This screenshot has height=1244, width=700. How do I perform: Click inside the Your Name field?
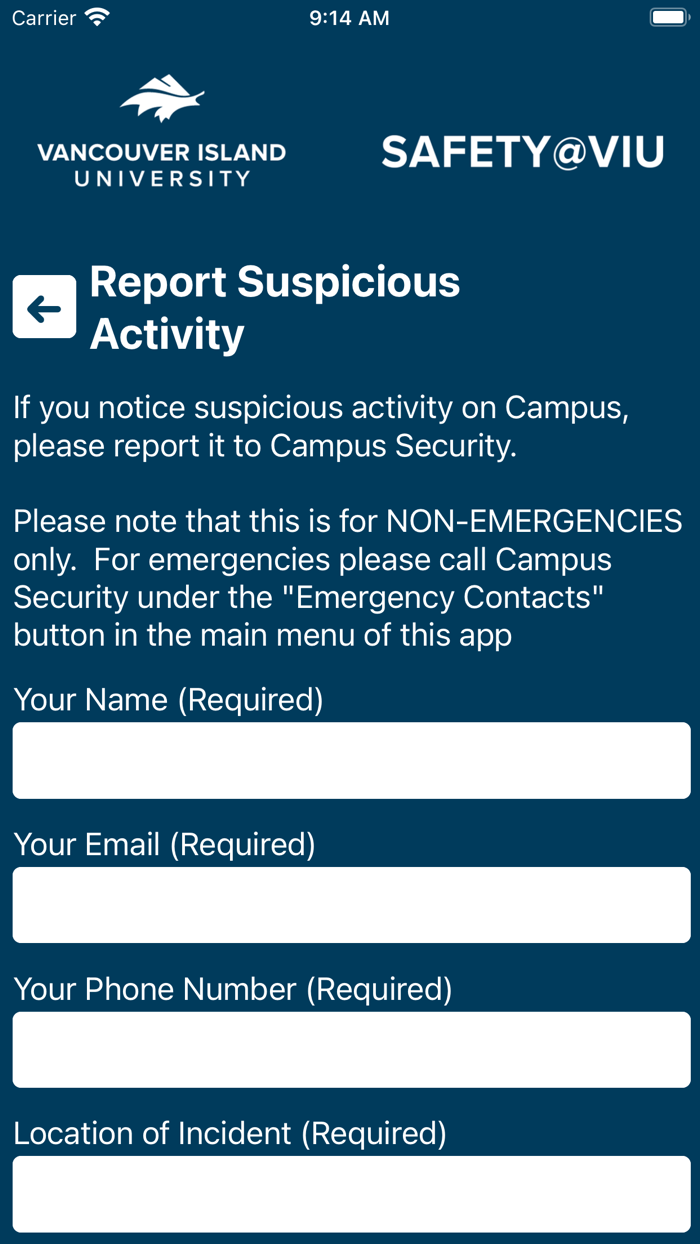pos(350,760)
